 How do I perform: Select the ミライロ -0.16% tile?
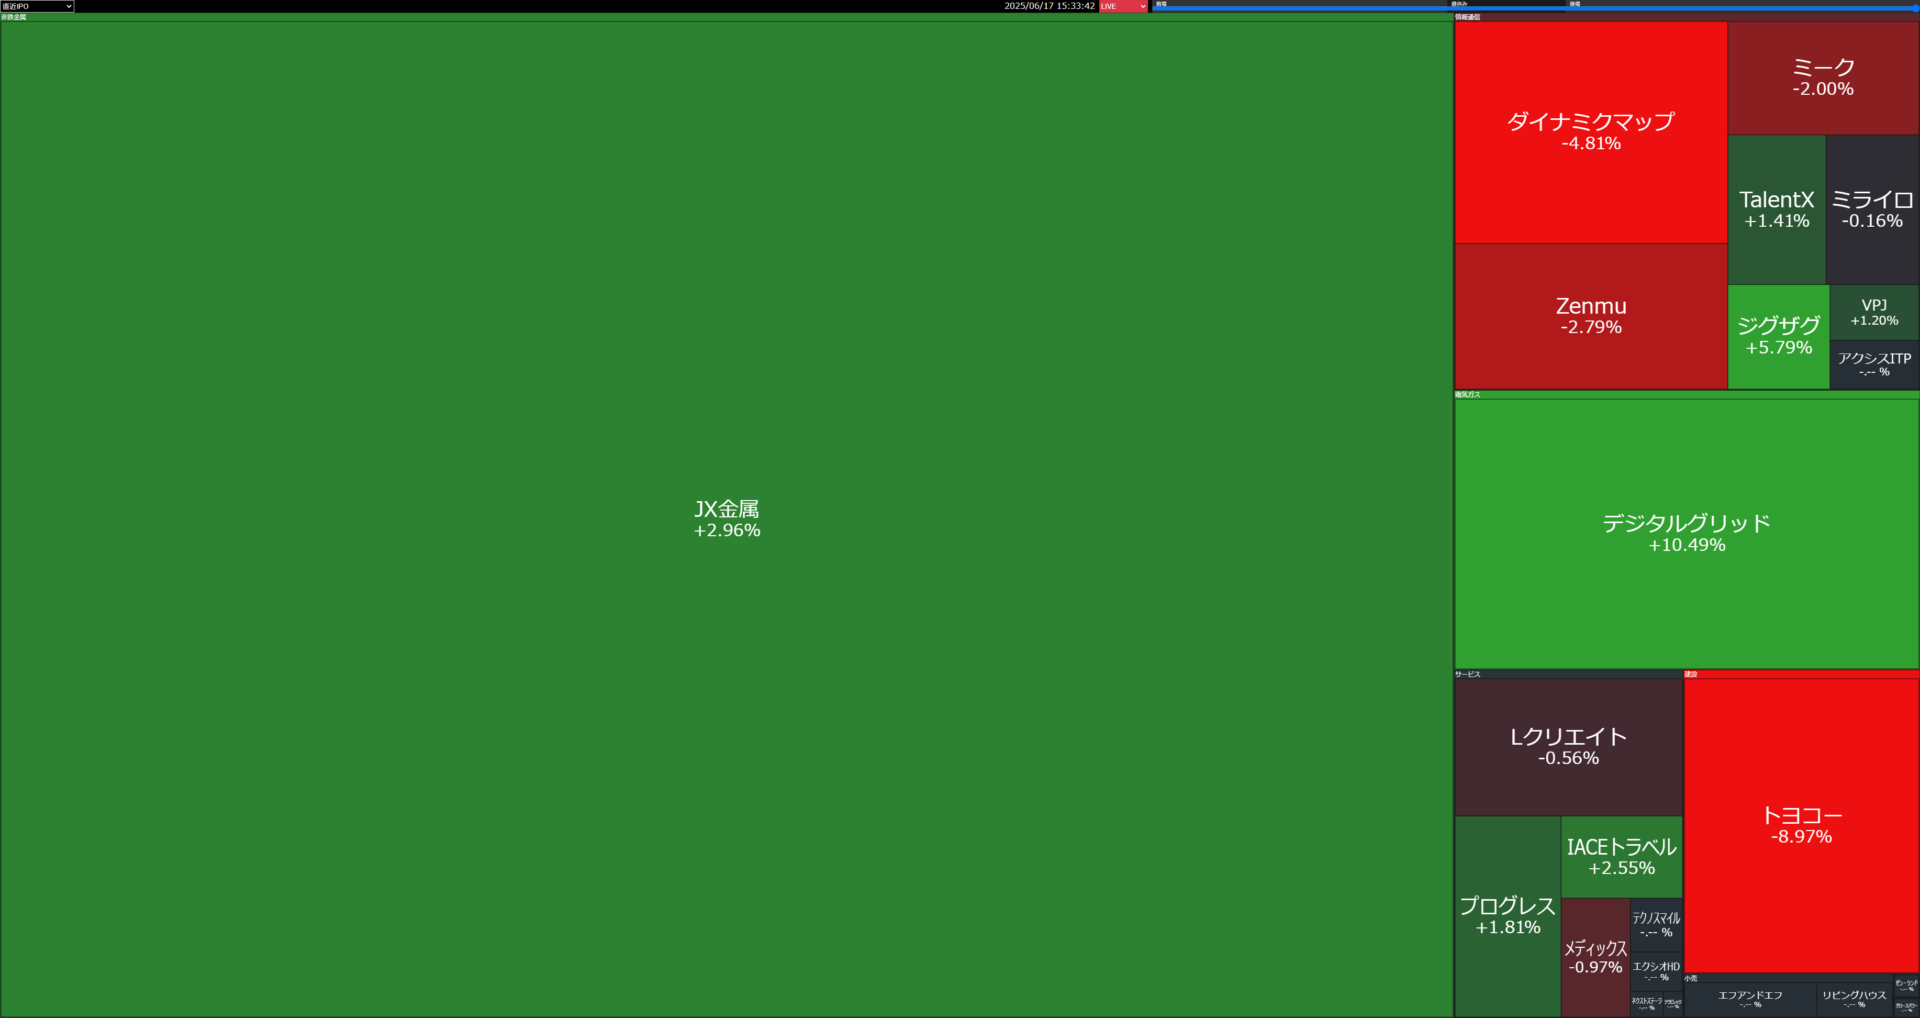click(x=1872, y=210)
